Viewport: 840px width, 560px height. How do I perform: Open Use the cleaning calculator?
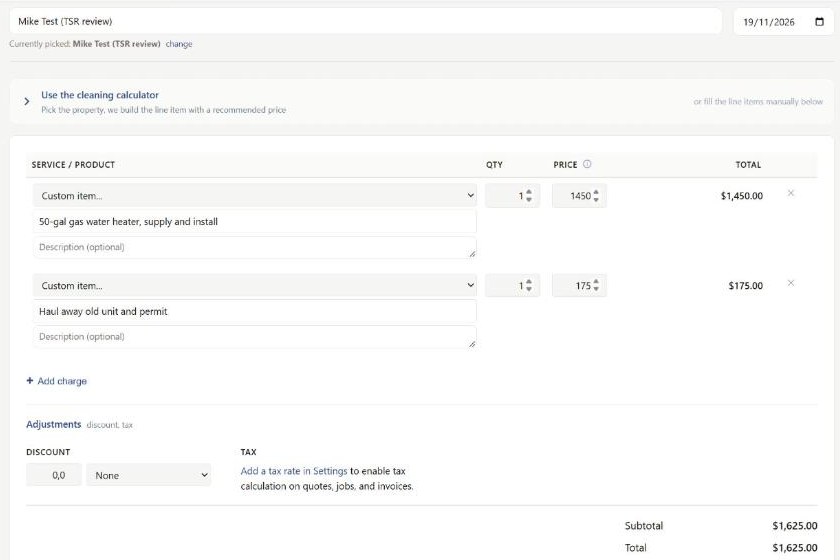point(100,95)
